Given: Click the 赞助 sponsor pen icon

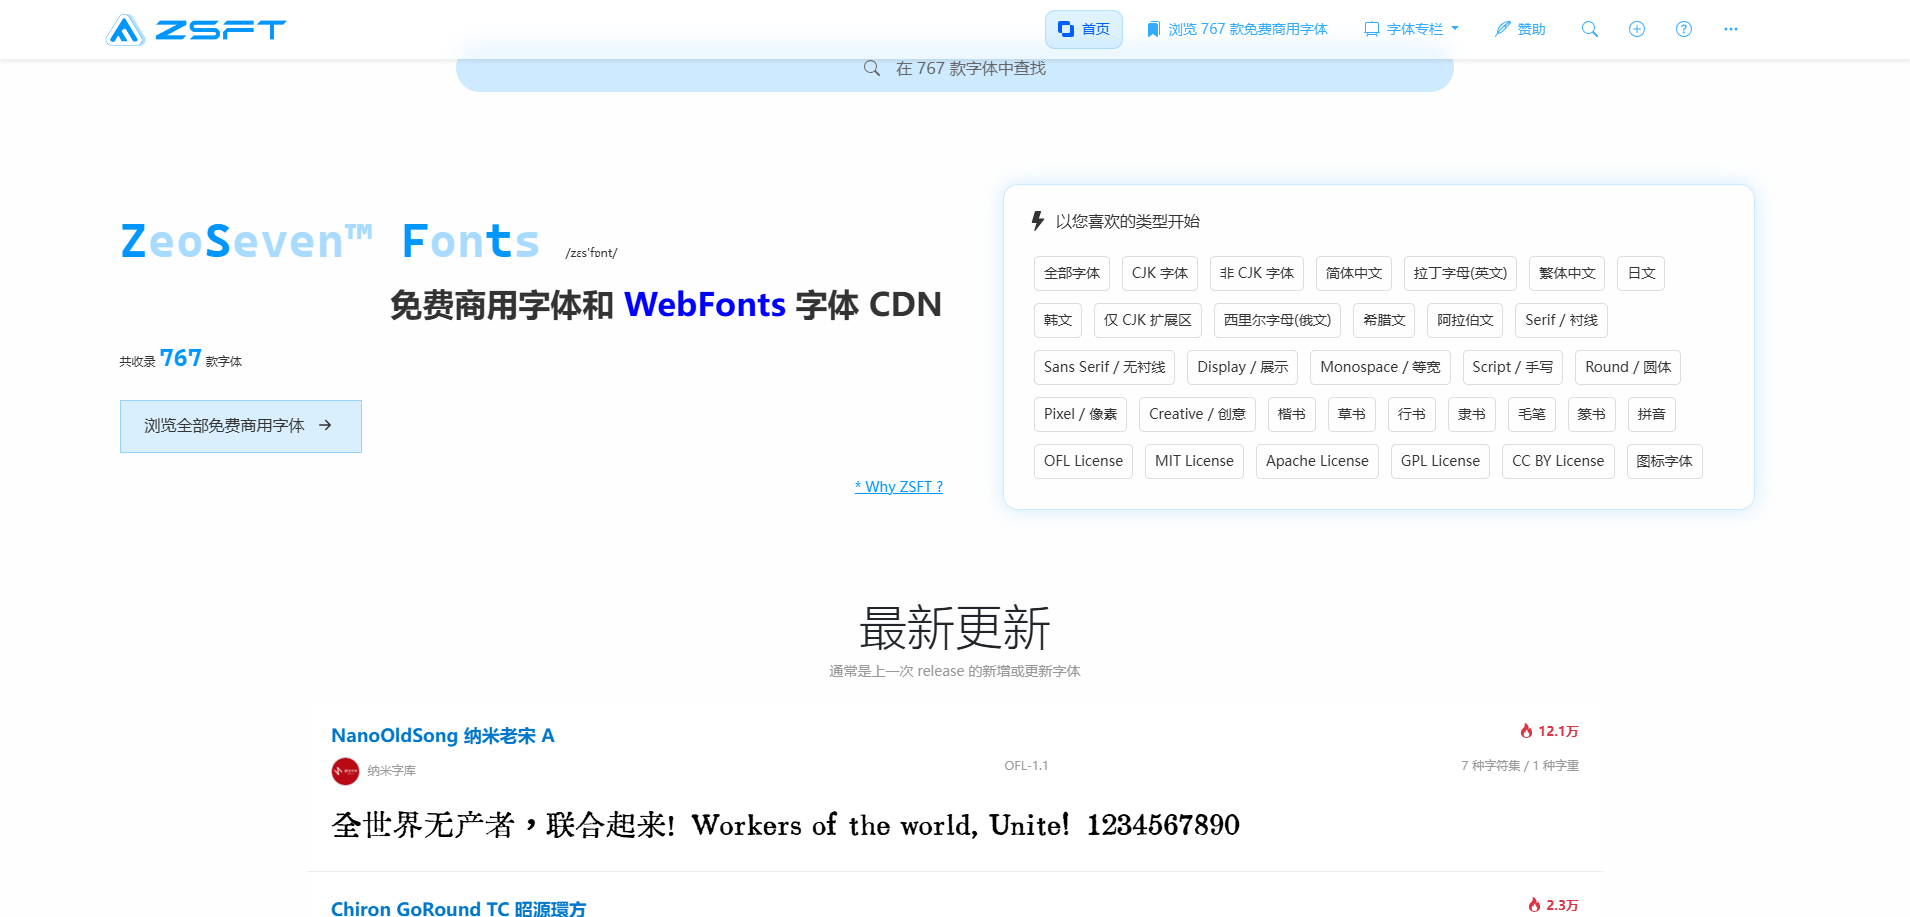Looking at the screenshot, I should point(1502,29).
